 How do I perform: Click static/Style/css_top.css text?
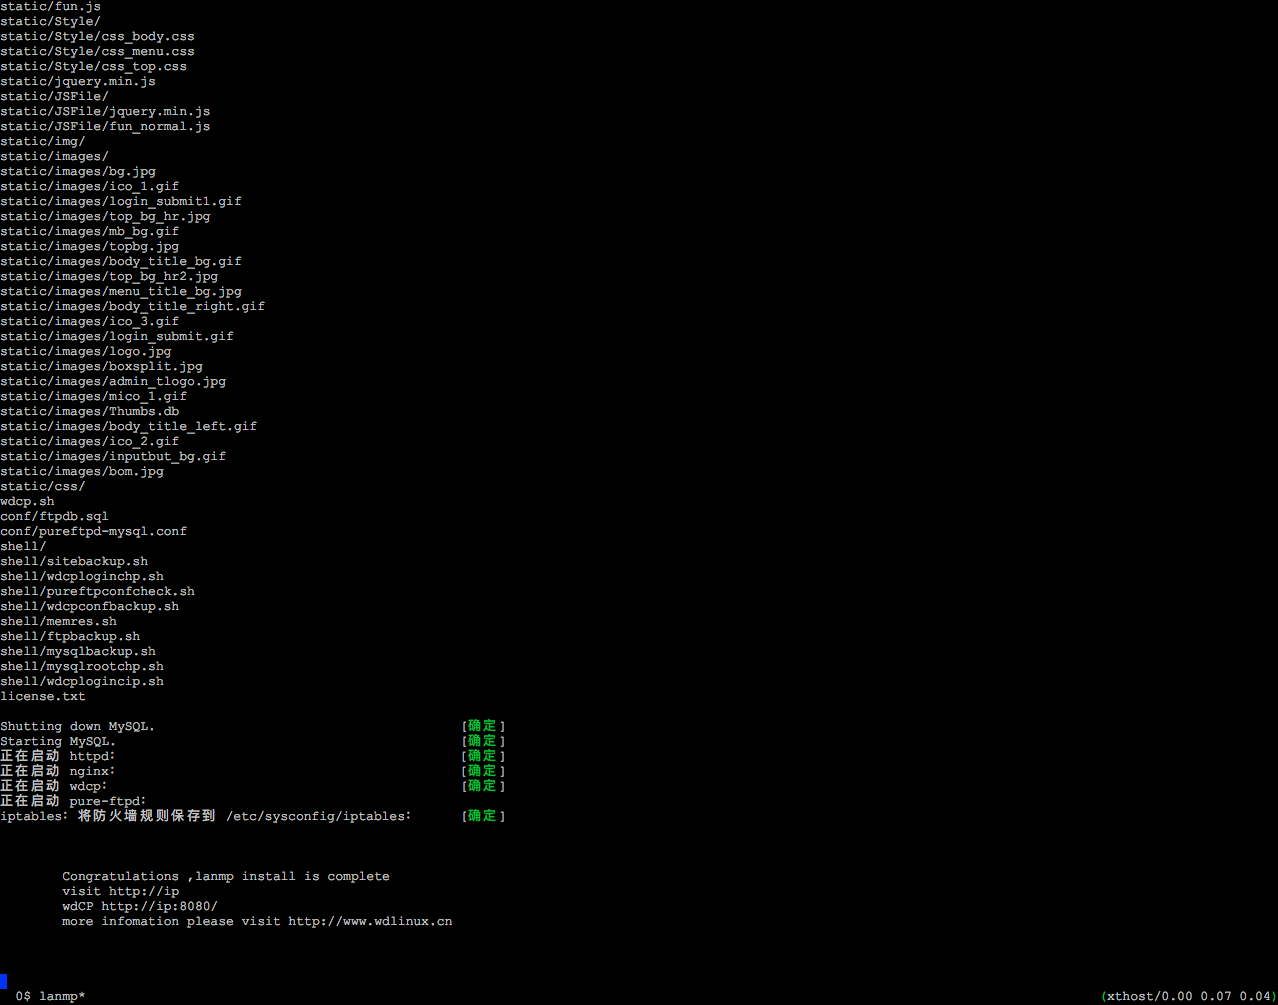tap(93, 66)
